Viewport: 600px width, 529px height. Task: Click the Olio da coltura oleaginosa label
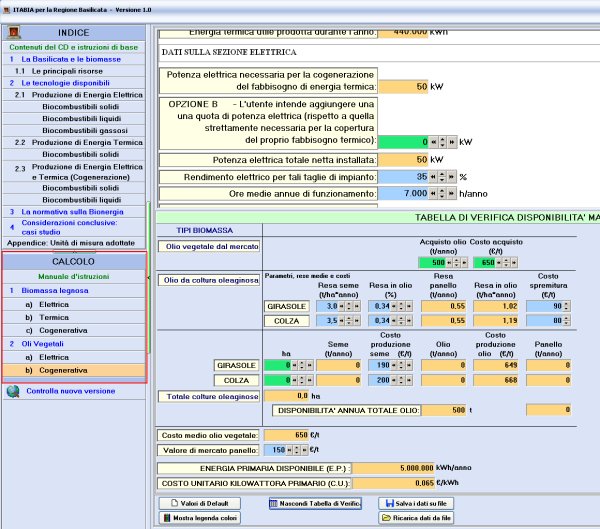209,280
